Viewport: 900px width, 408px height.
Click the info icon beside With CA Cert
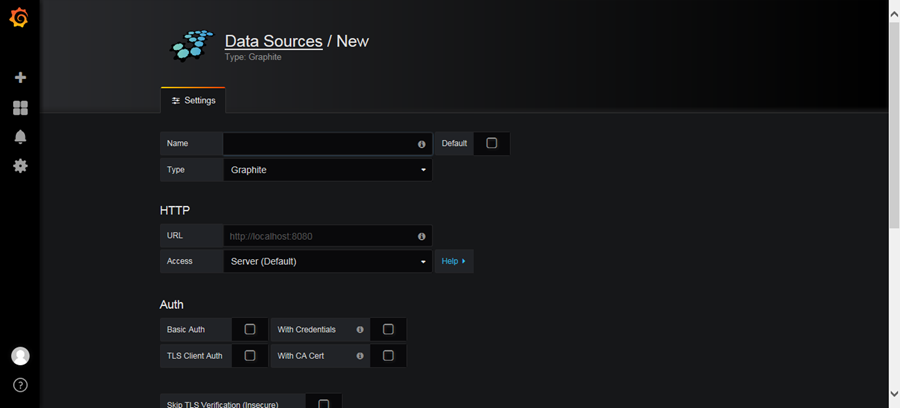[x=360, y=356]
